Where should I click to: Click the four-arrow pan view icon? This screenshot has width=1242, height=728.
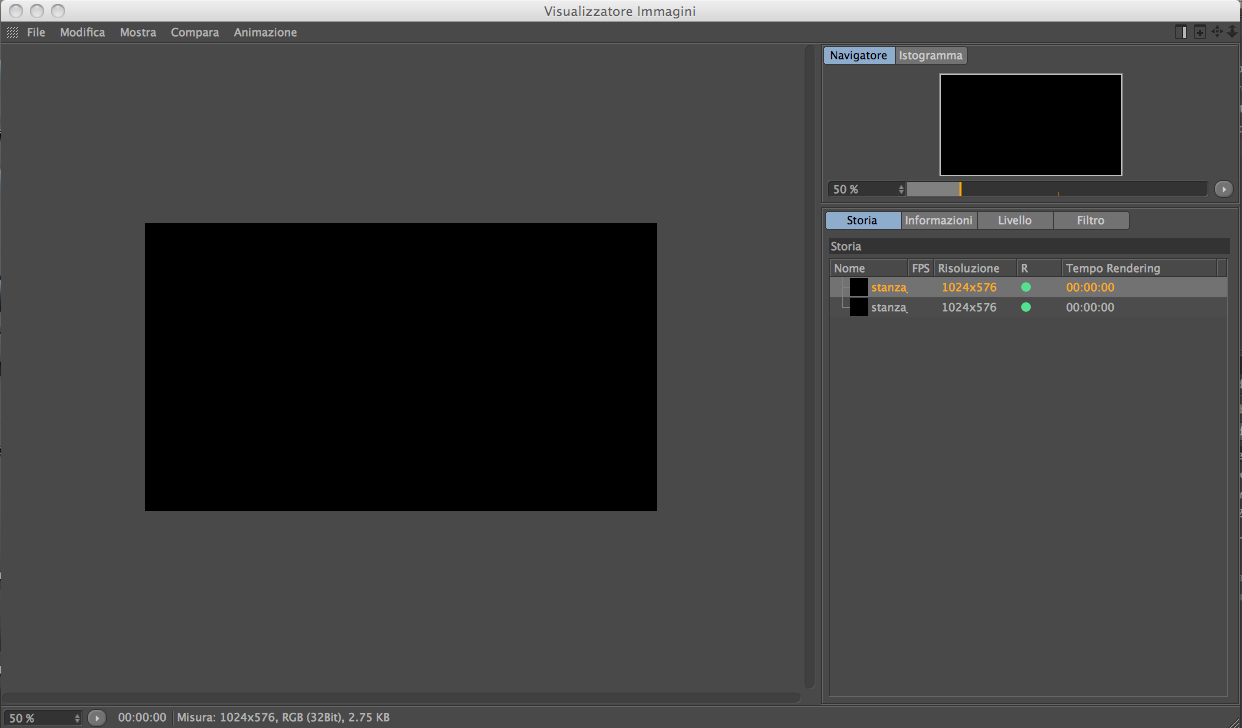tap(1217, 32)
